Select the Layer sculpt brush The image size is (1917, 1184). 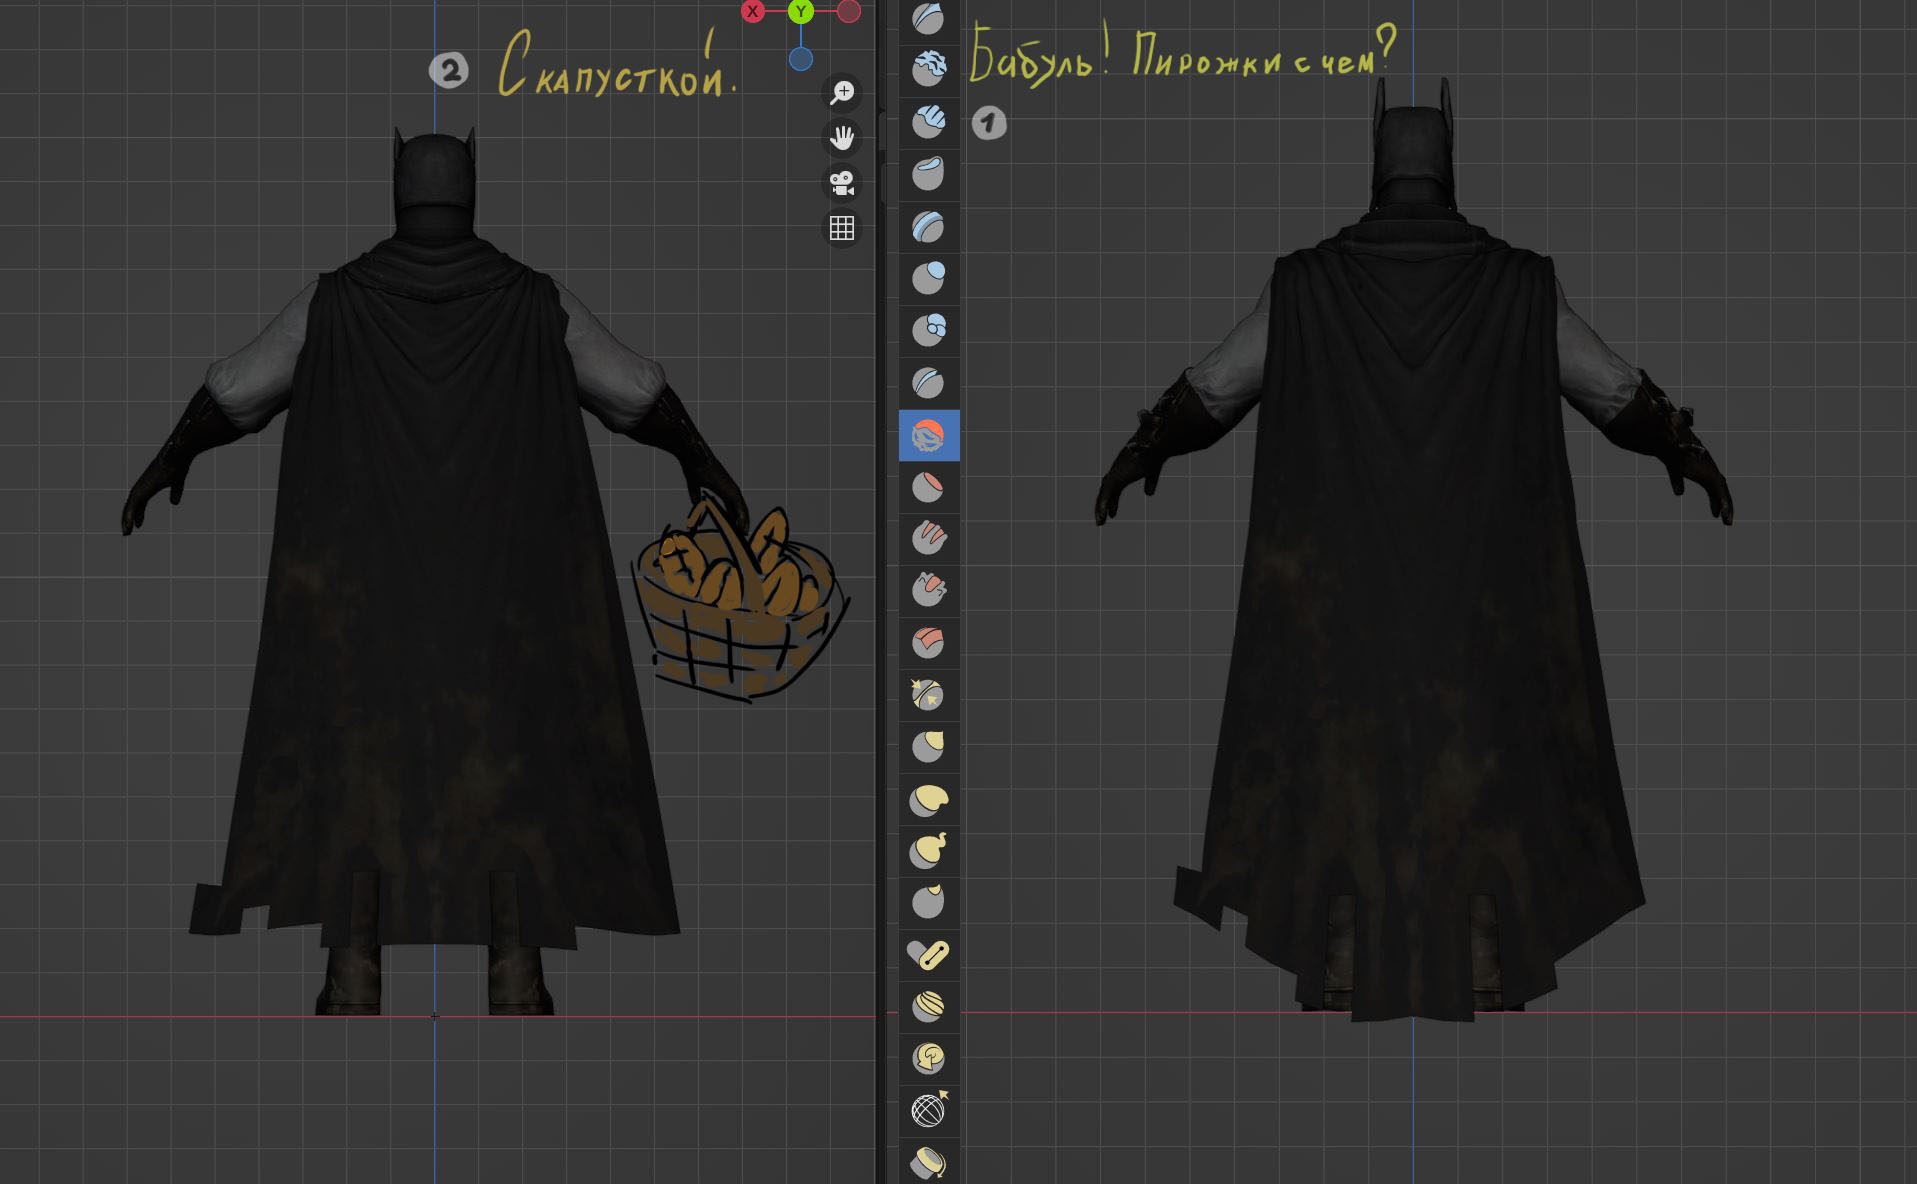(929, 226)
